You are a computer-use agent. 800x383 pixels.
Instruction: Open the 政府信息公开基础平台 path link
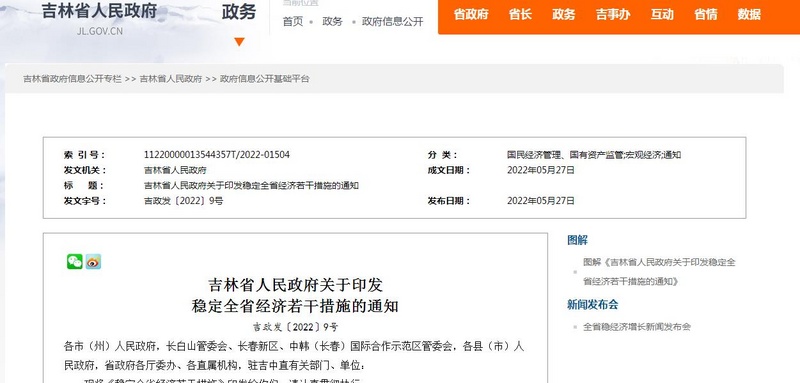click(265, 79)
